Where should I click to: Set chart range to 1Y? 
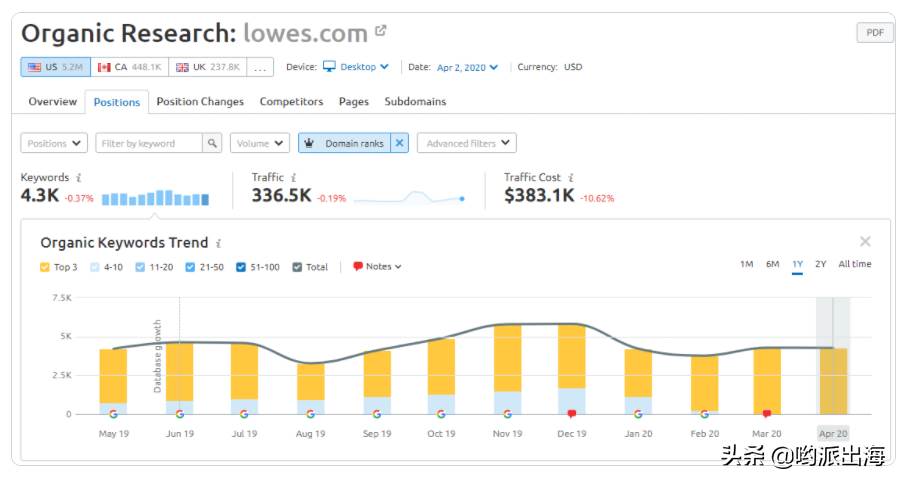[x=798, y=264]
